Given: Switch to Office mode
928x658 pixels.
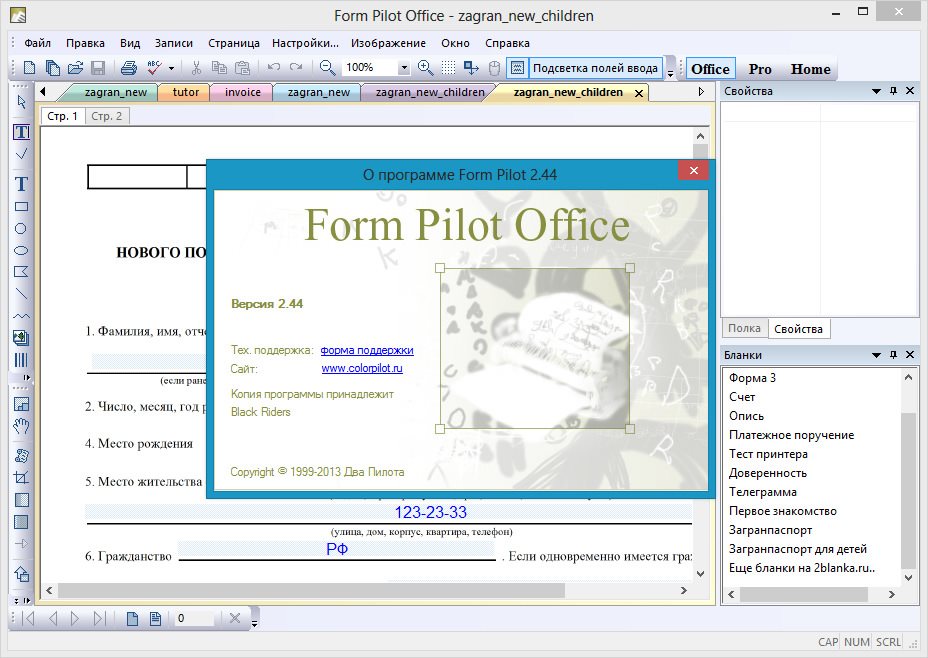Looking at the screenshot, I should pos(710,69).
